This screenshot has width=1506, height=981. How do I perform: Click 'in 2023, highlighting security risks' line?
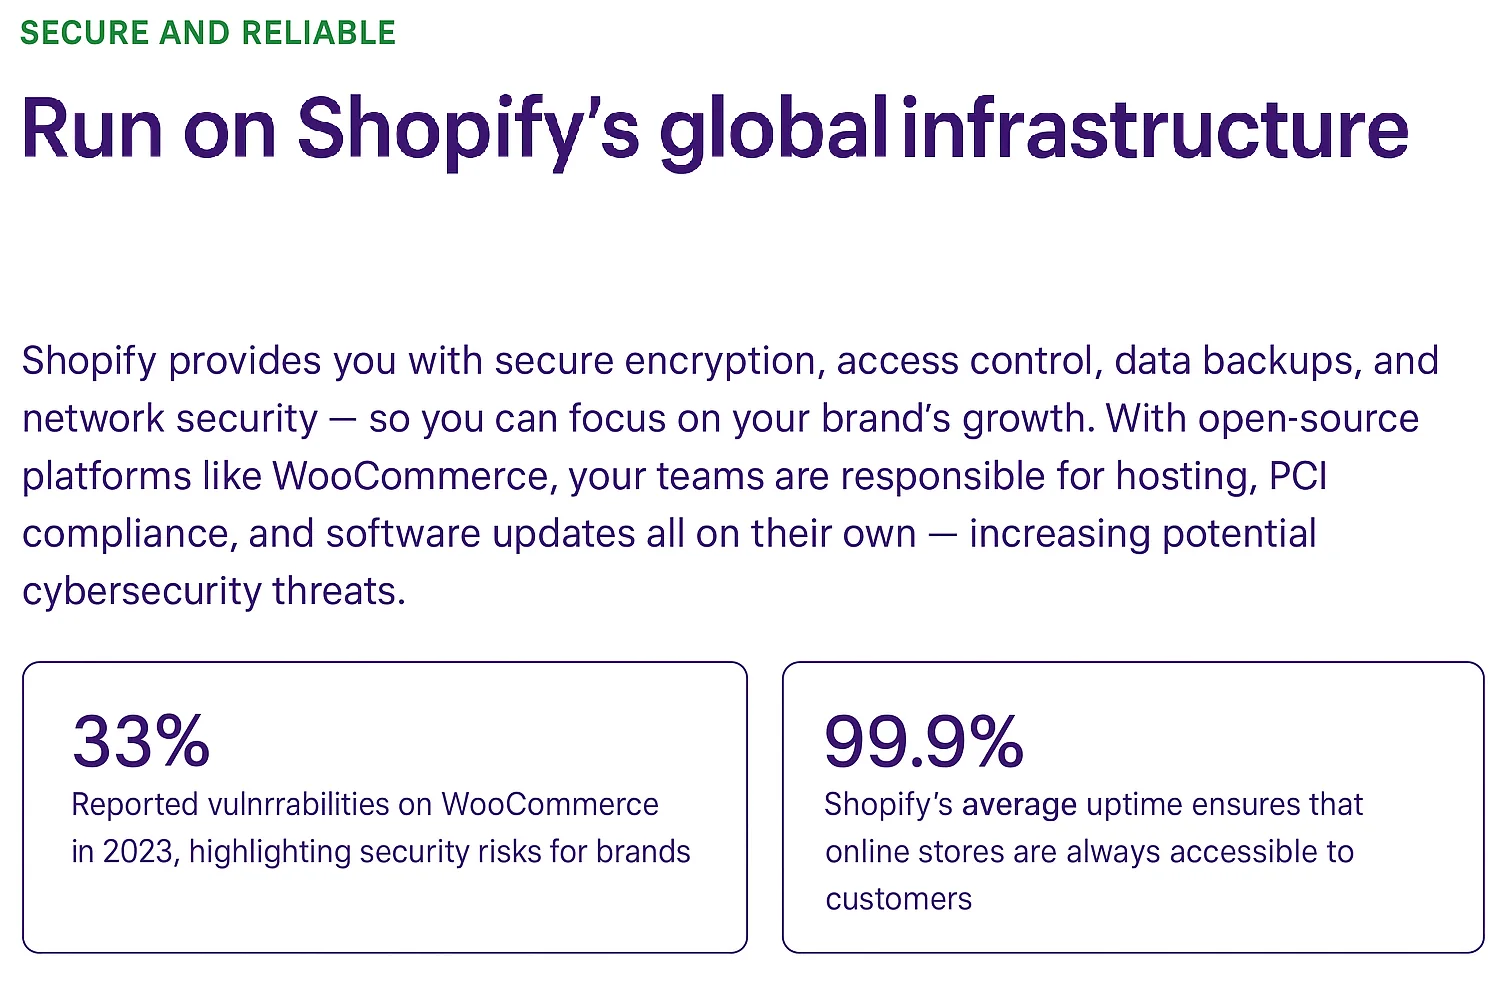tap(380, 851)
